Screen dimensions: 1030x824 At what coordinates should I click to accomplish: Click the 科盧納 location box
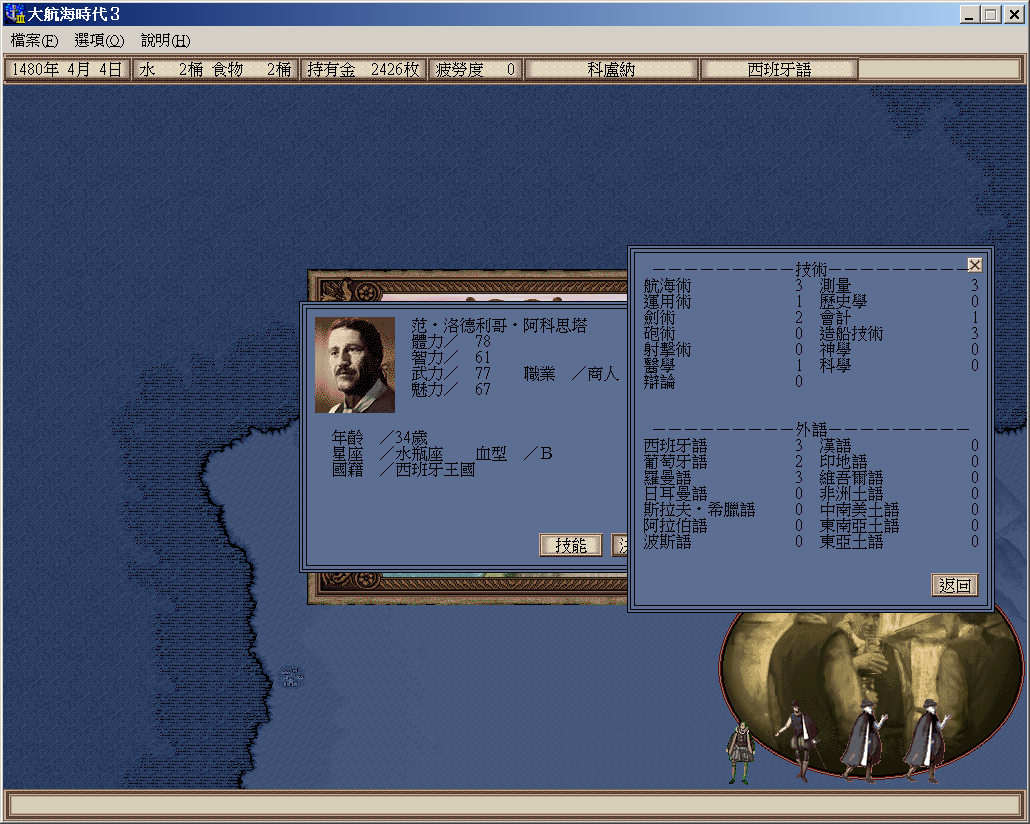[x=611, y=70]
